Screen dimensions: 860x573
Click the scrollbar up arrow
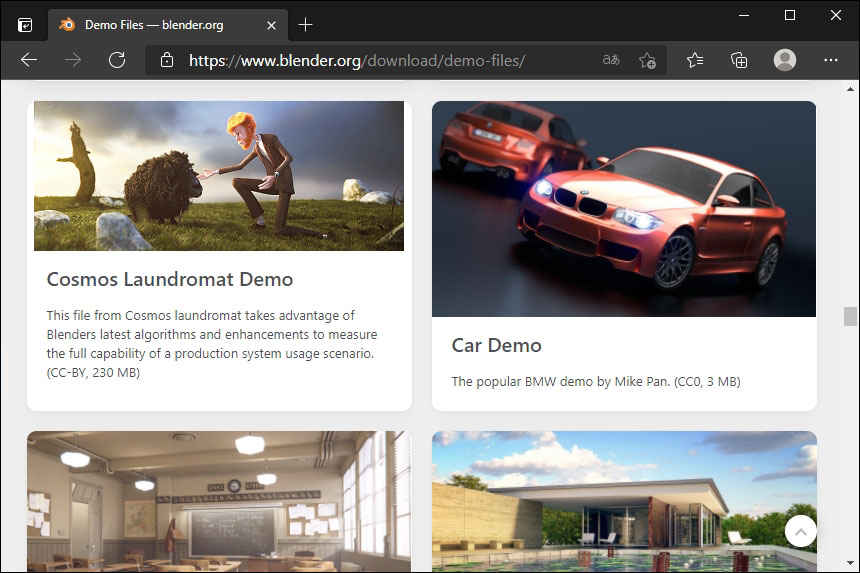850,89
